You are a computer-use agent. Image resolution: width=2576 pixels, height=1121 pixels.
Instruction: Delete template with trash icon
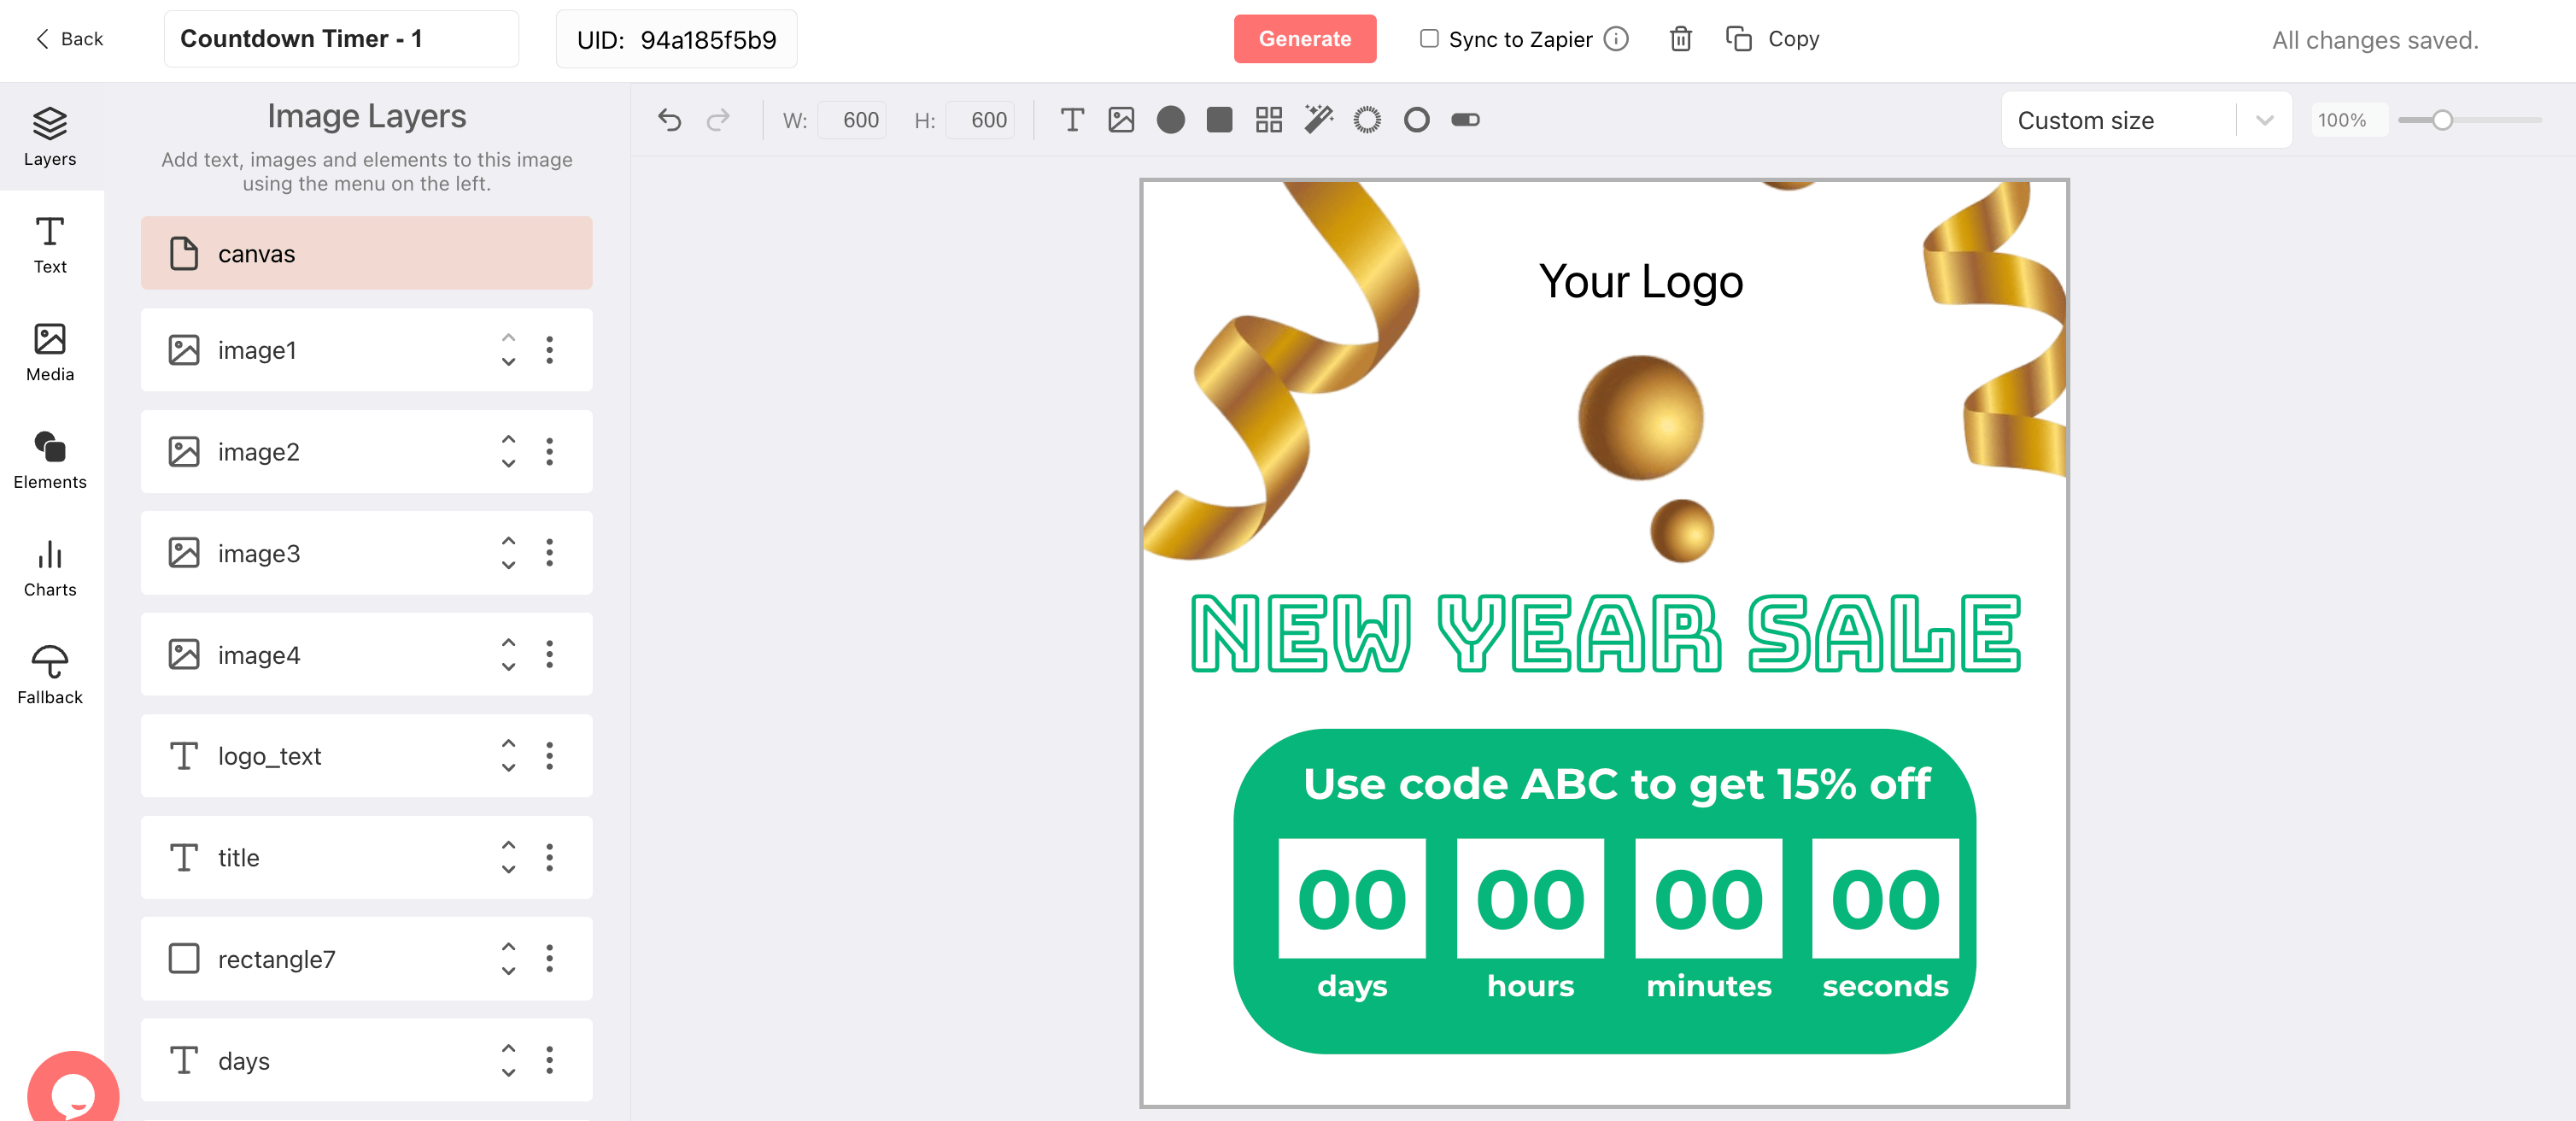(x=1680, y=39)
